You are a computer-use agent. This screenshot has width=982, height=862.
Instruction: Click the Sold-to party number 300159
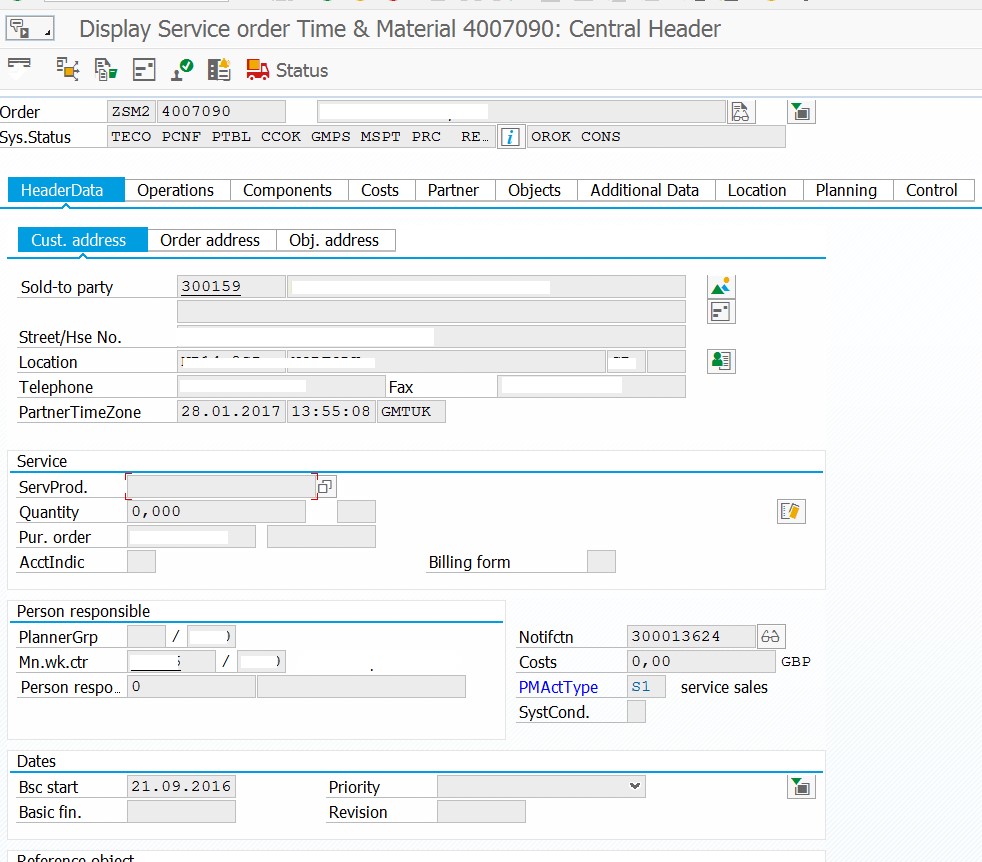pos(211,287)
